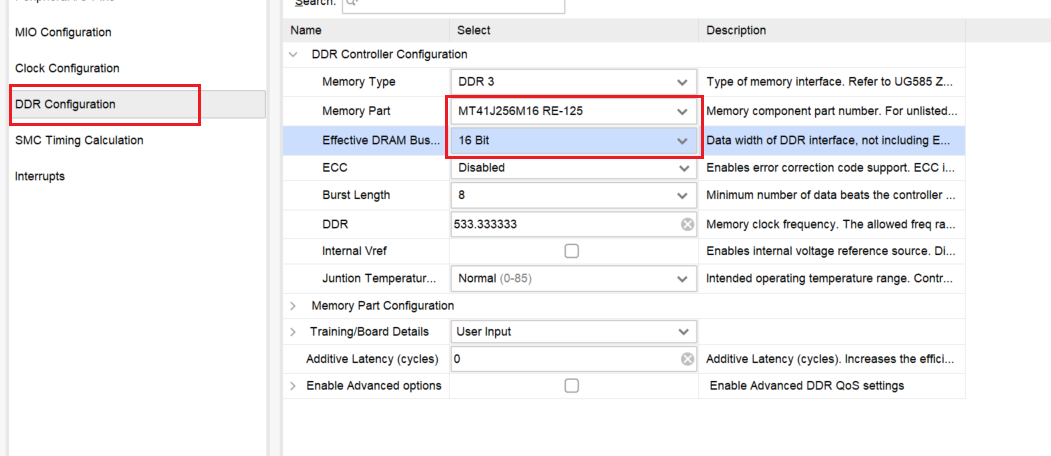The image size is (1051, 456).
Task: Collapse DDR Controller Configuration section
Action: (293, 55)
